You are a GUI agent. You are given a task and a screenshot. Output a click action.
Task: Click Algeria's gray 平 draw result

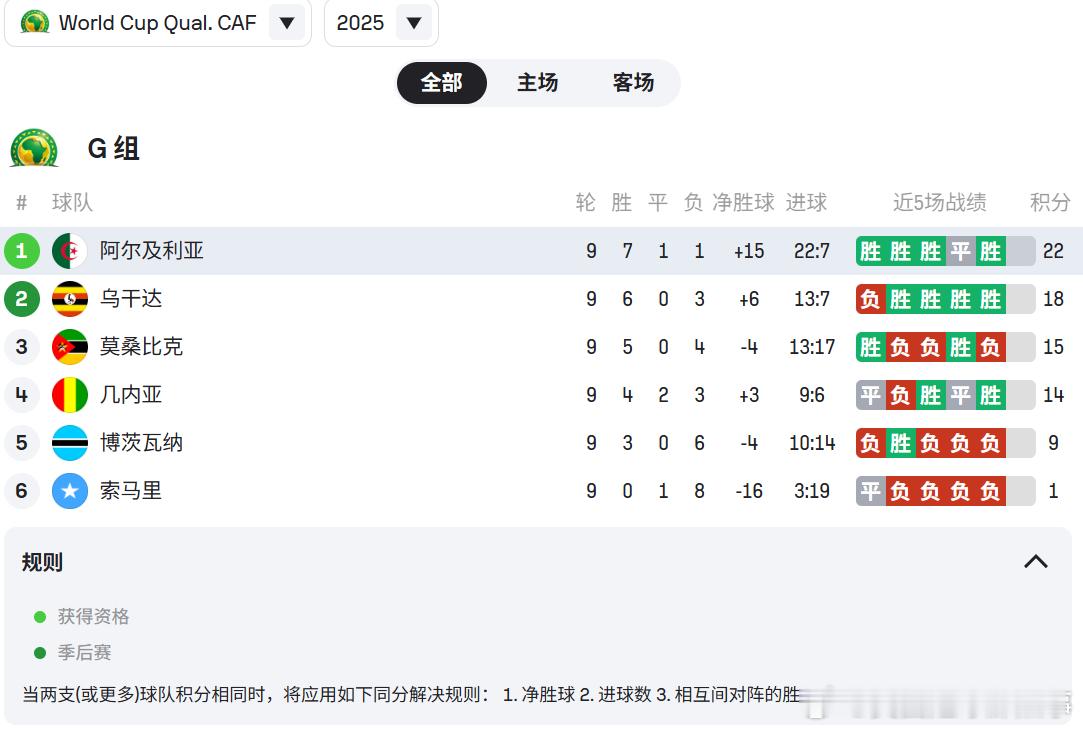pyautogui.click(x=960, y=251)
